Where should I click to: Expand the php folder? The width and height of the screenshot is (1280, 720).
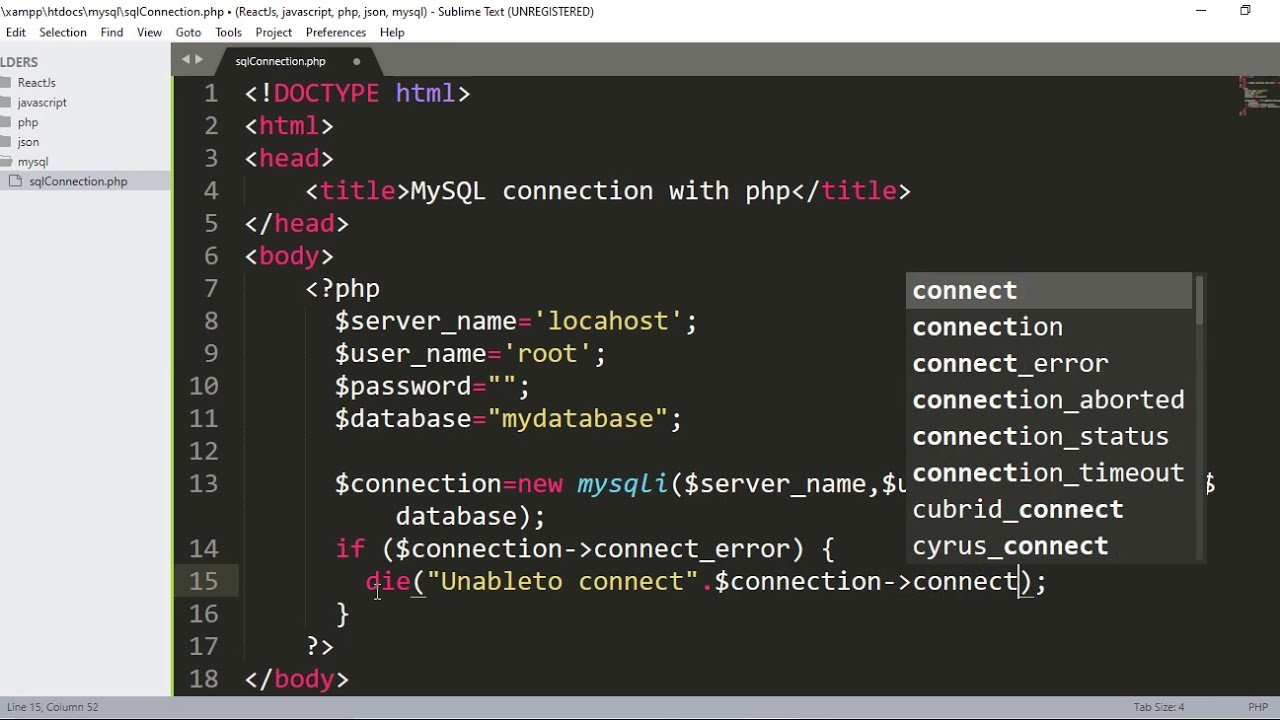[x=28, y=122]
